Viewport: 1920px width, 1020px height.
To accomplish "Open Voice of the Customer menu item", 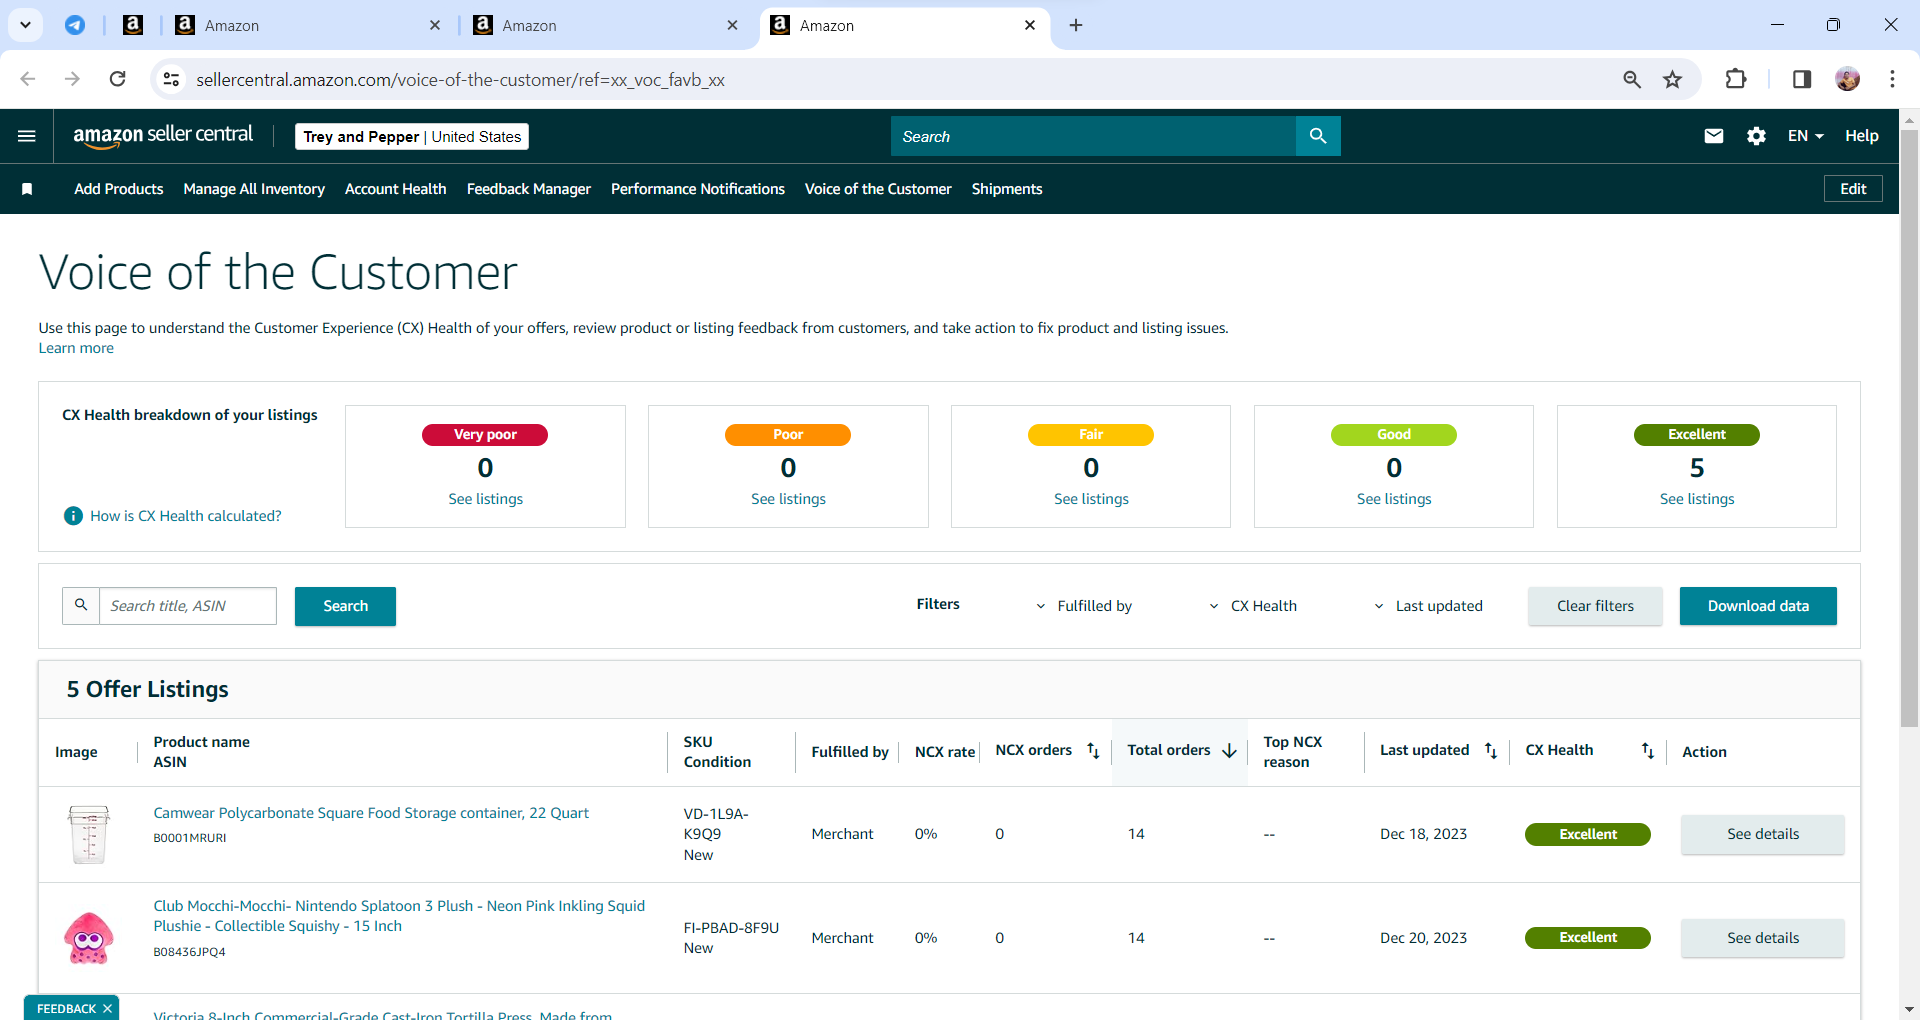I will click(x=878, y=189).
